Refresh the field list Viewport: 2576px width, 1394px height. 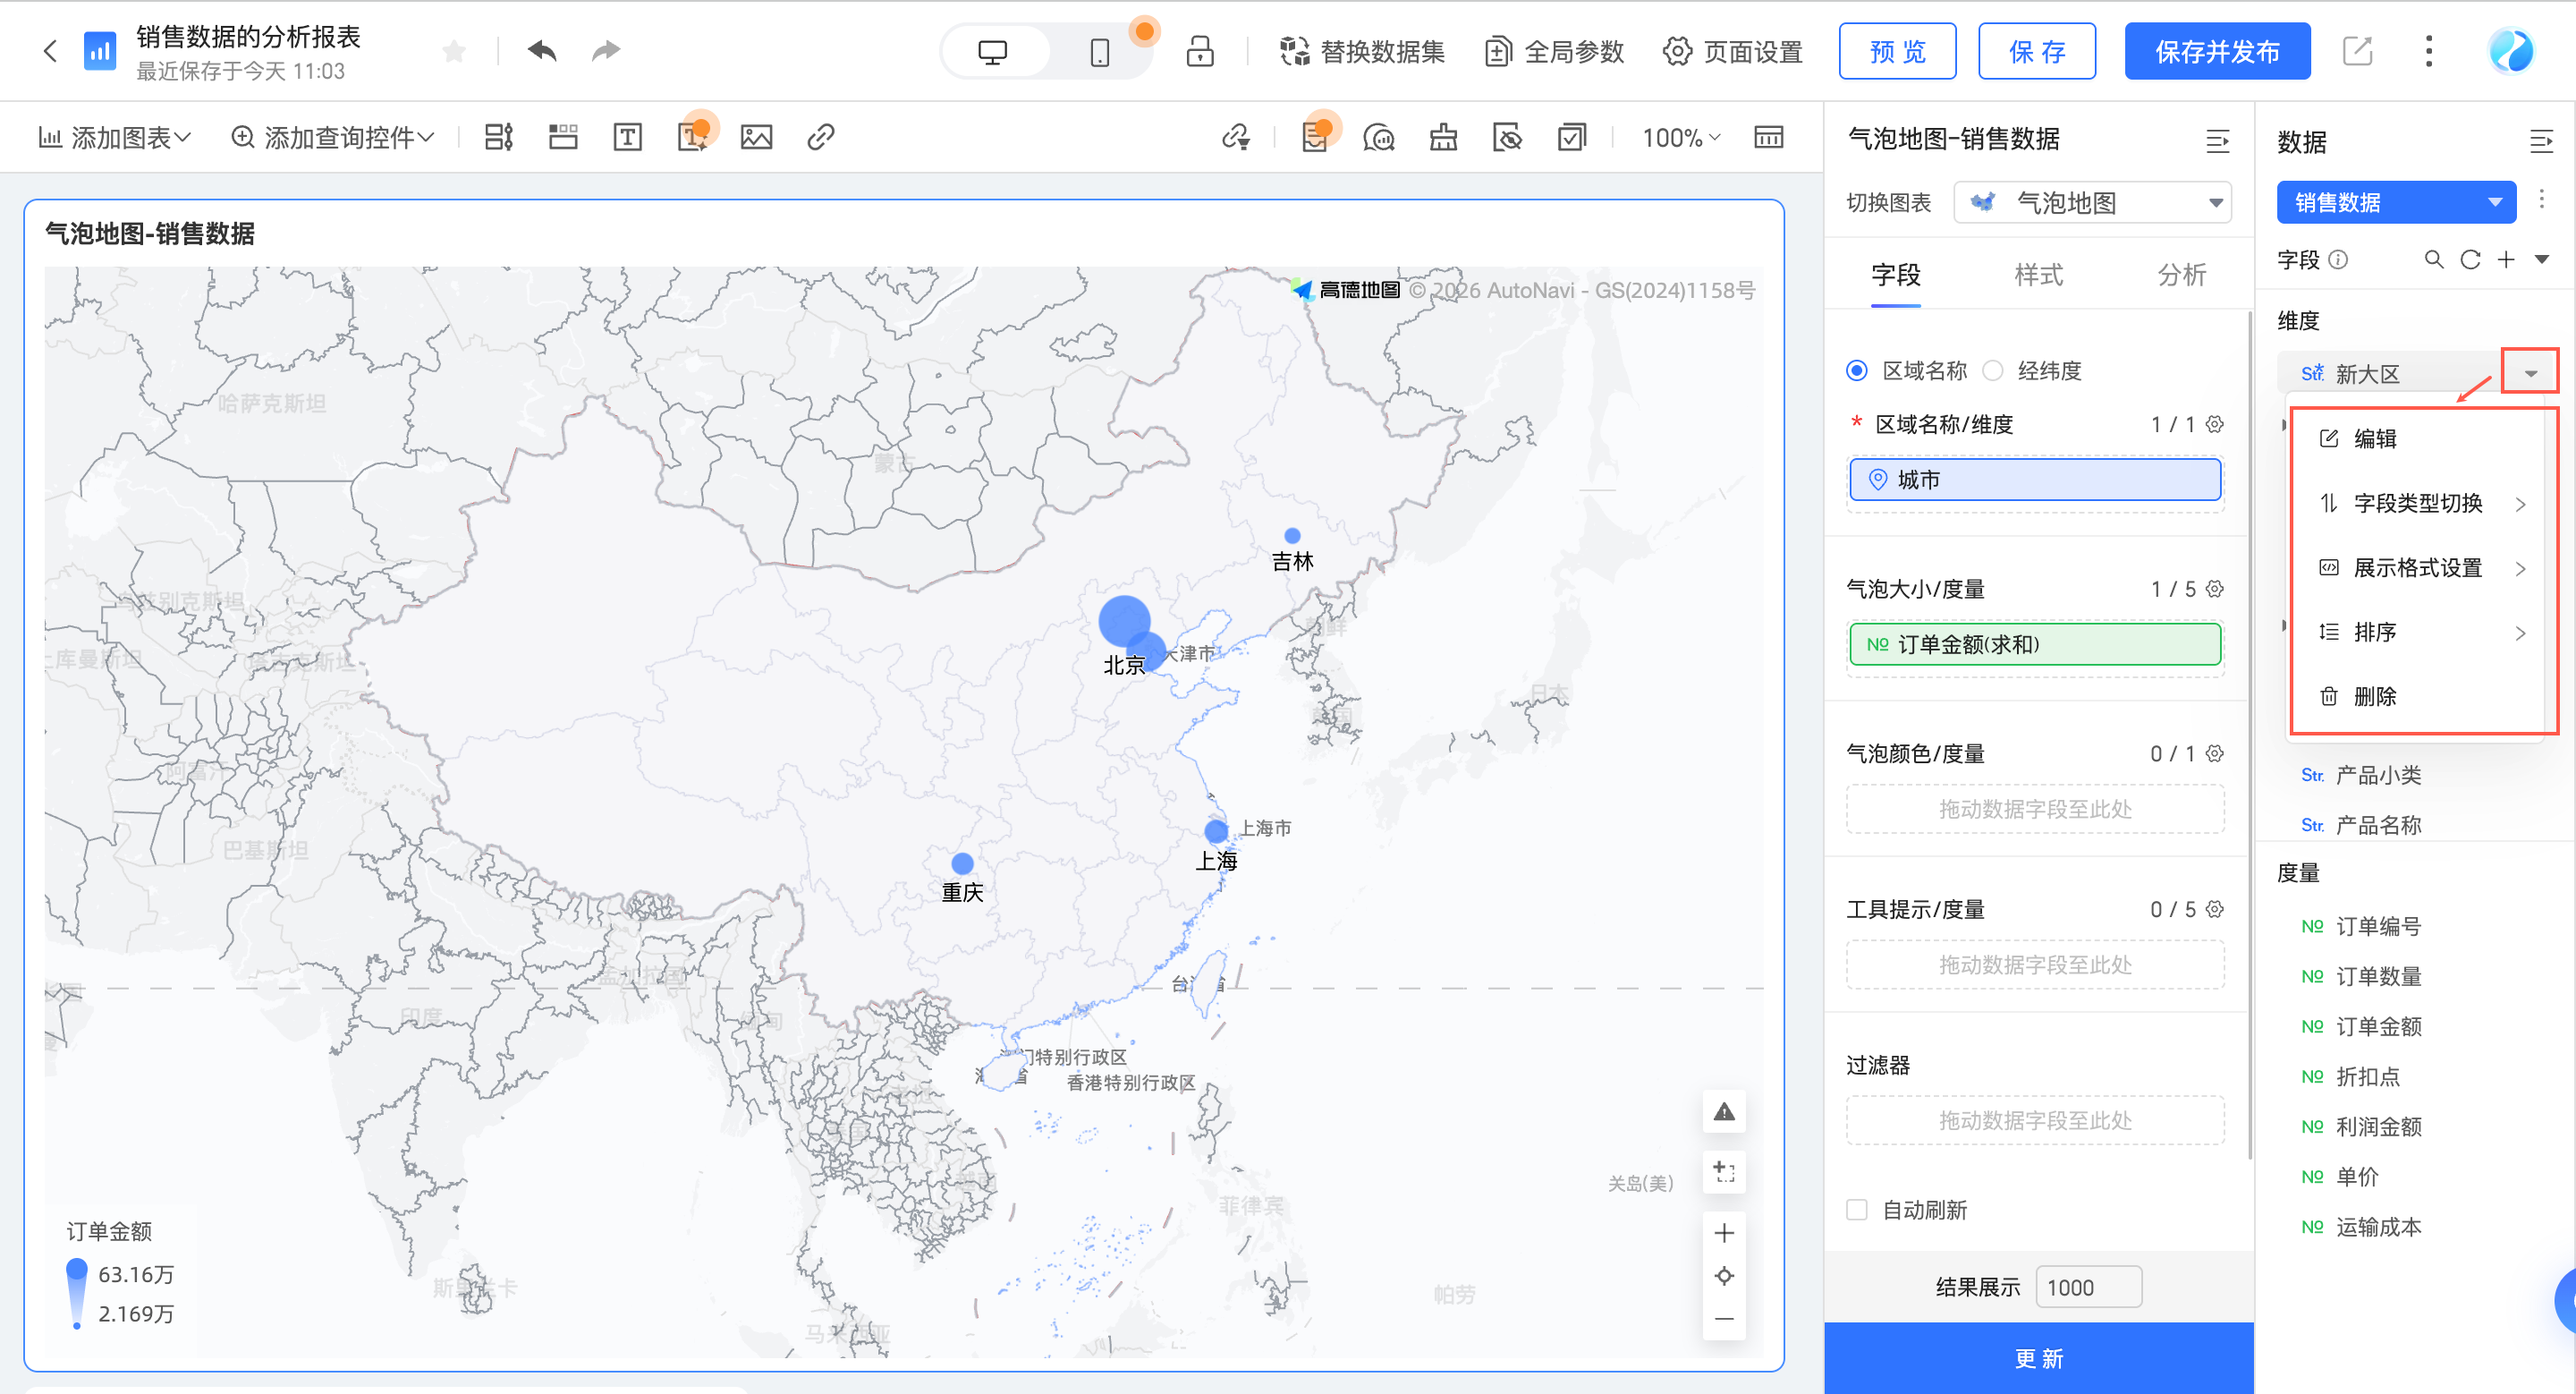pos(2470,260)
